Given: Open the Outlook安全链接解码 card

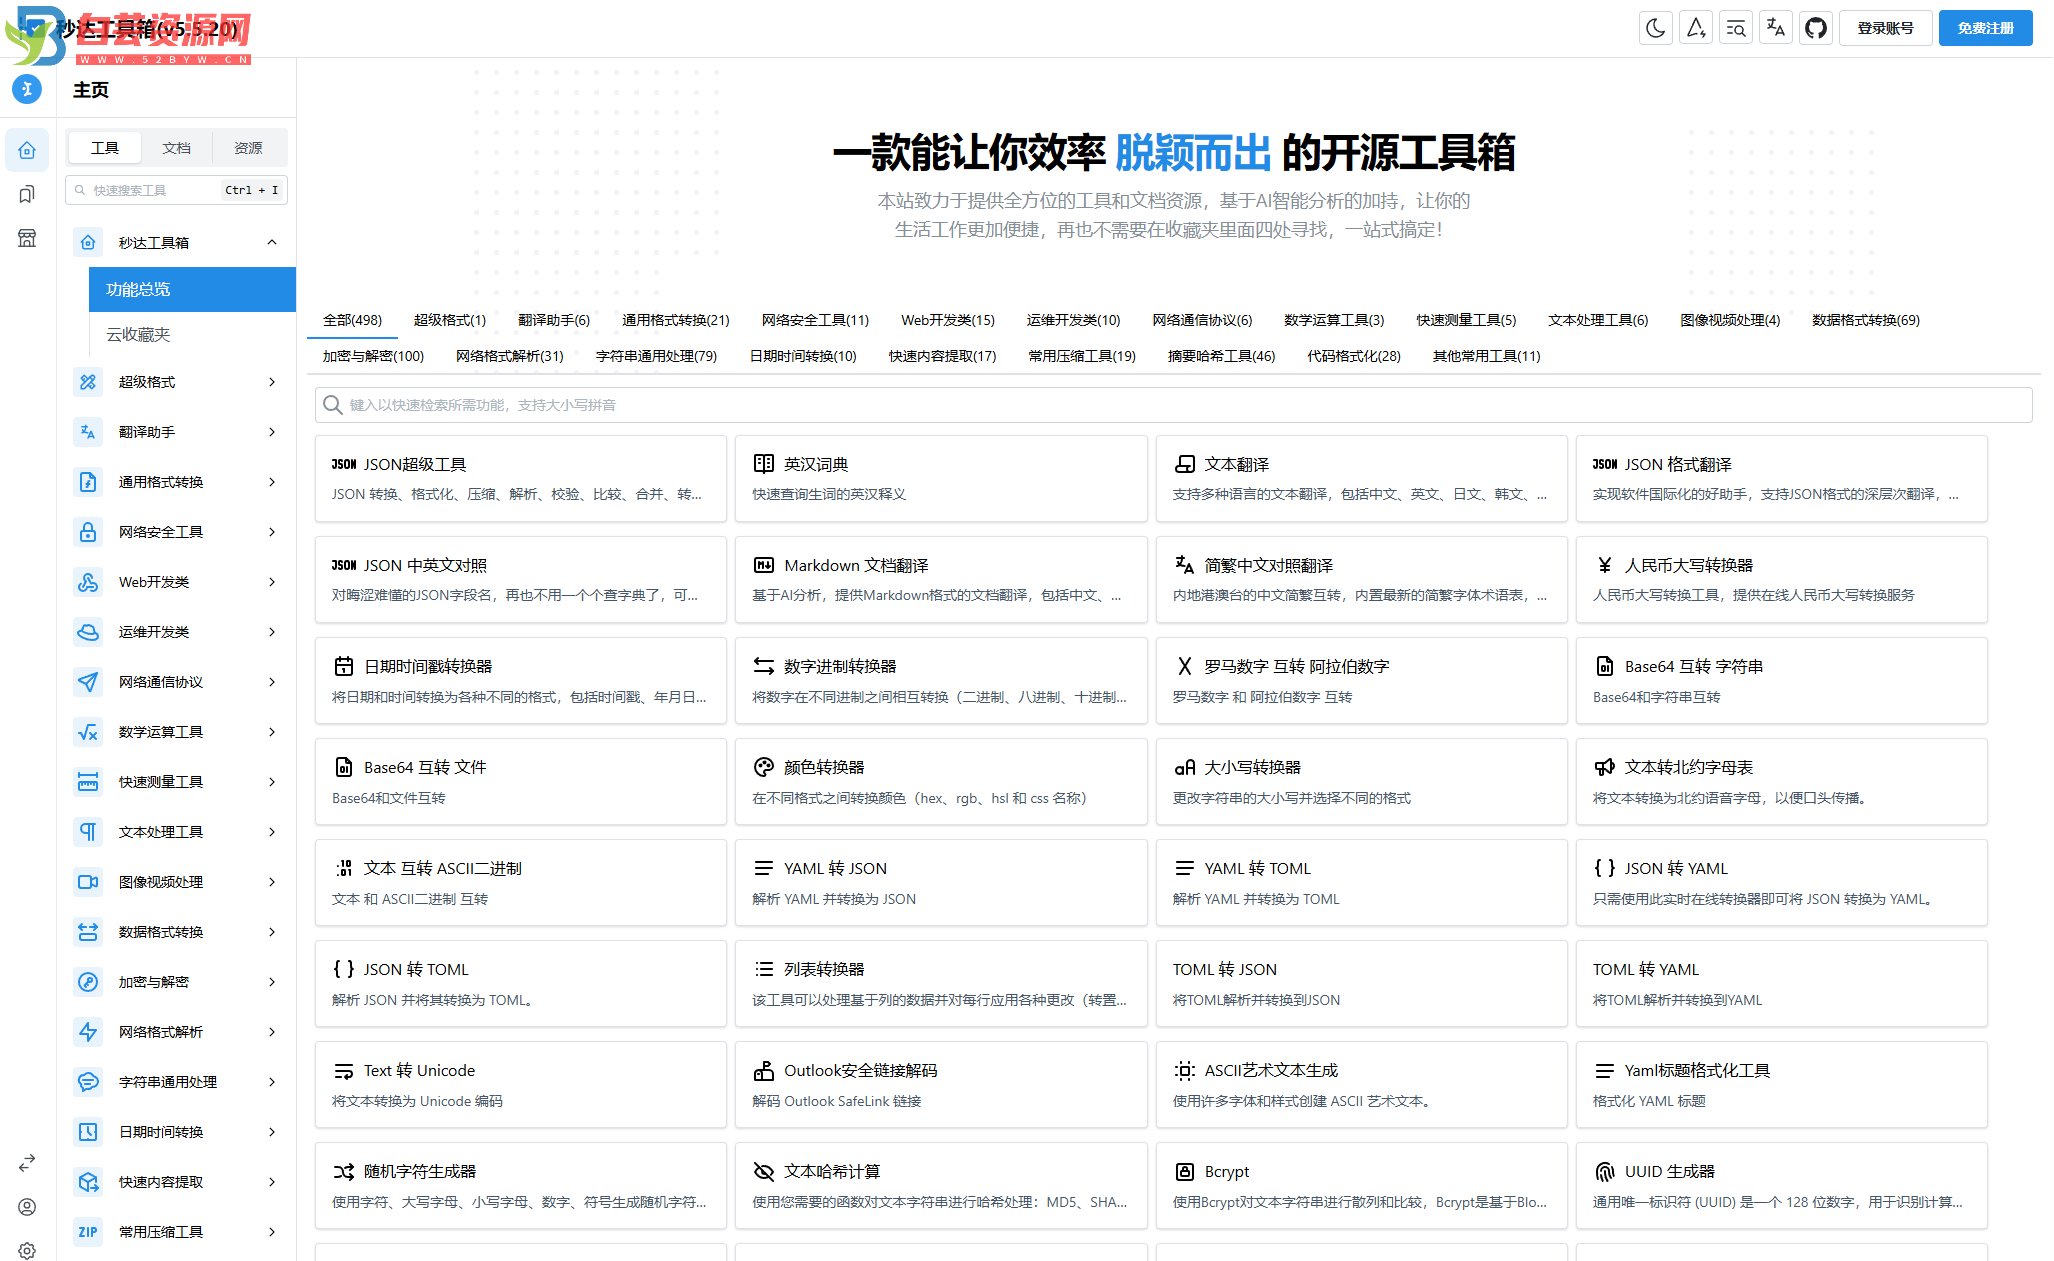Looking at the screenshot, I should (x=941, y=1085).
